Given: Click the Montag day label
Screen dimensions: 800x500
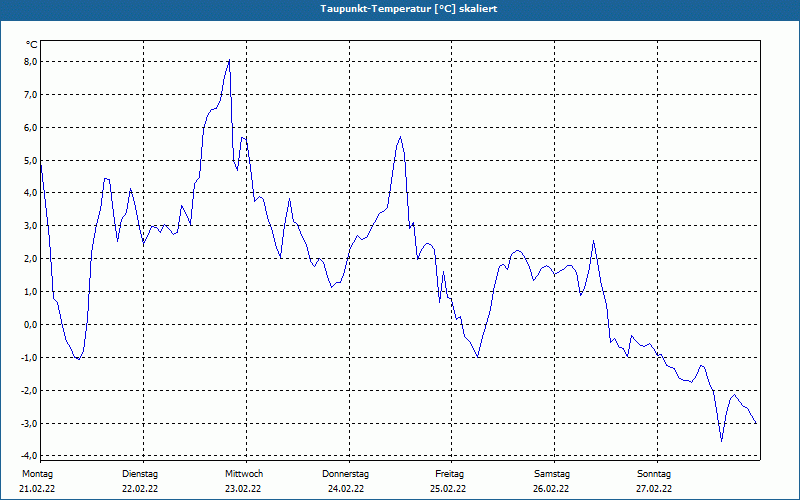Looking at the screenshot, I should [37, 474].
